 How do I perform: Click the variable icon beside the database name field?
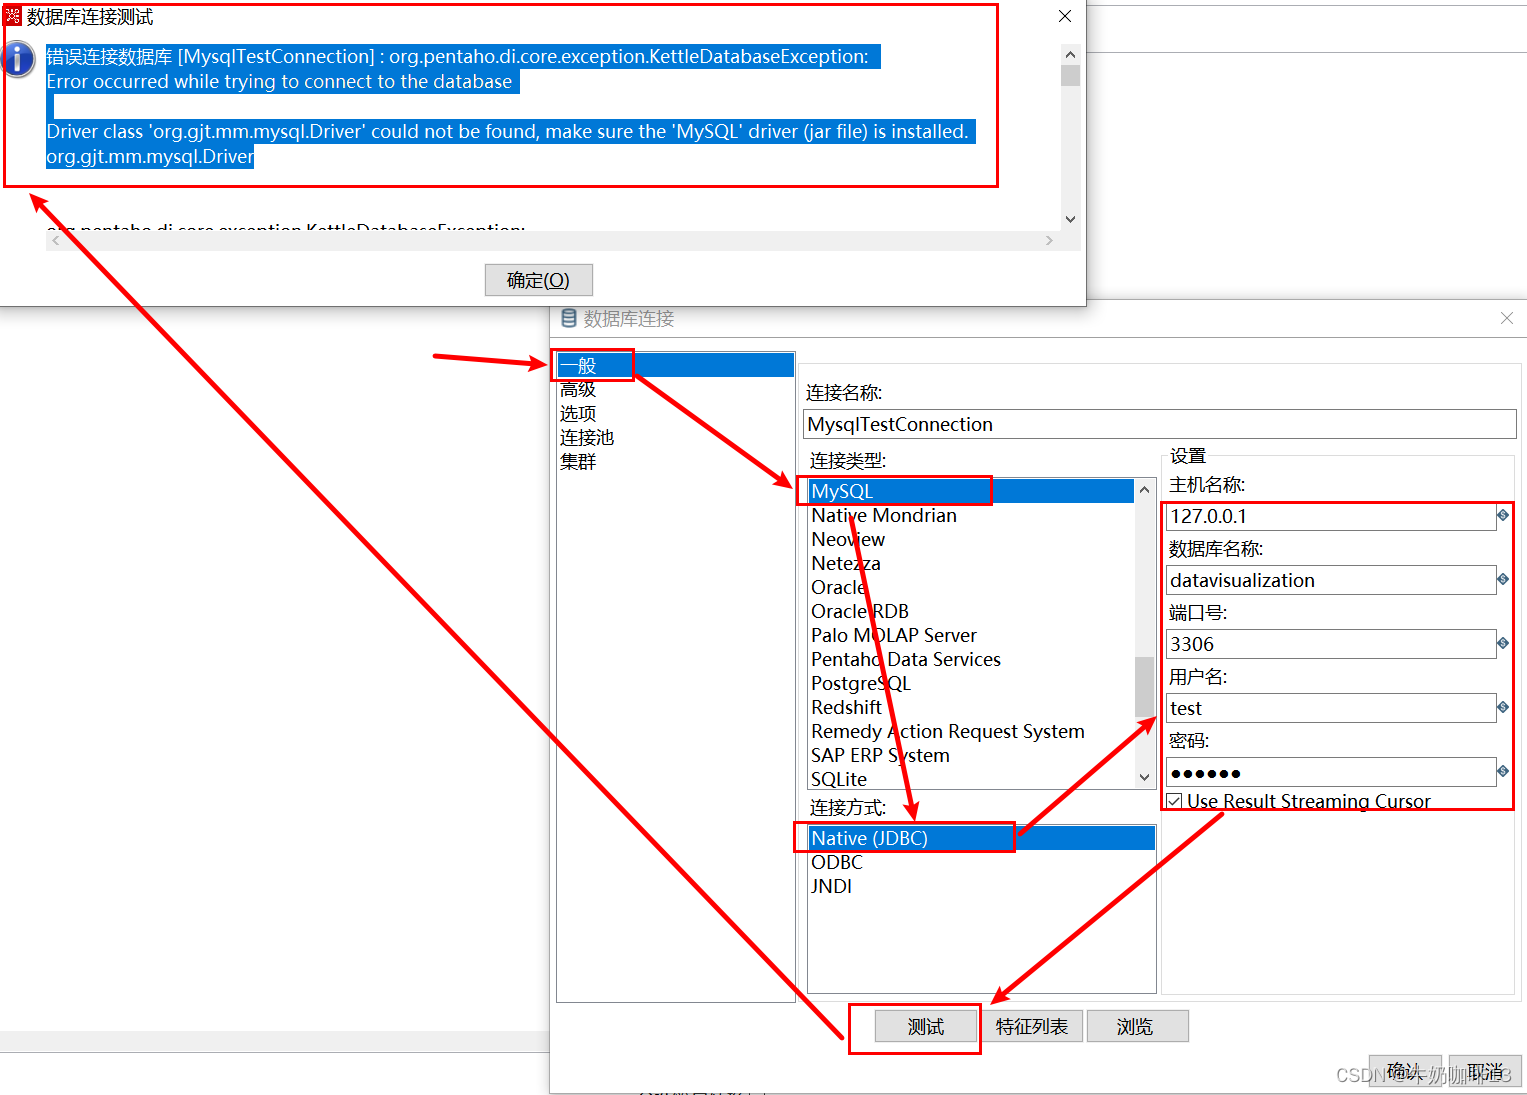(1502, 580)
